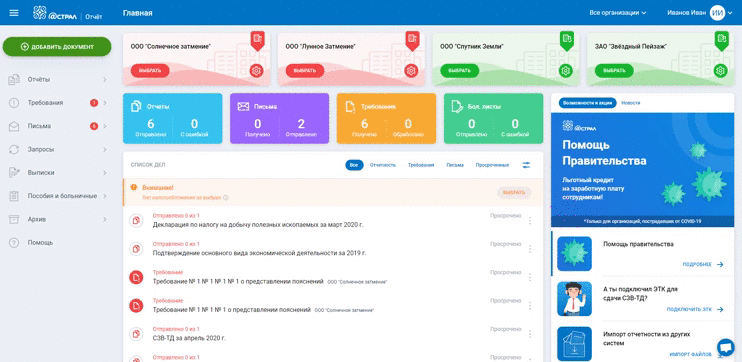Viewport: 742px width, 362px height.
Task: Click Выбрать in the Внимание warning banner
Action: point(514,193)
